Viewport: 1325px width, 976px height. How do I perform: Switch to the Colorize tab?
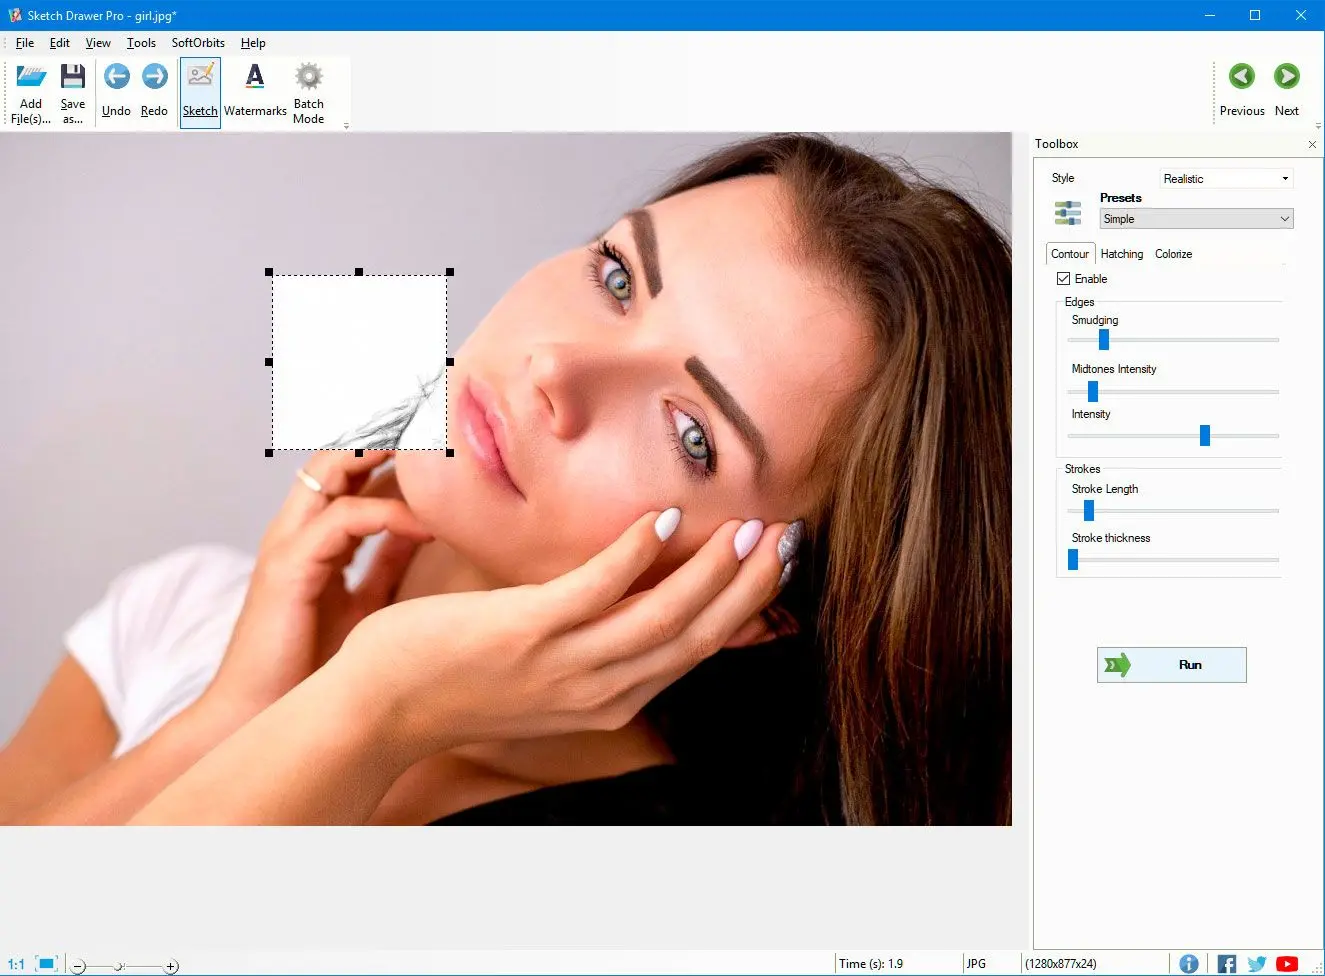coord(1173,254)
